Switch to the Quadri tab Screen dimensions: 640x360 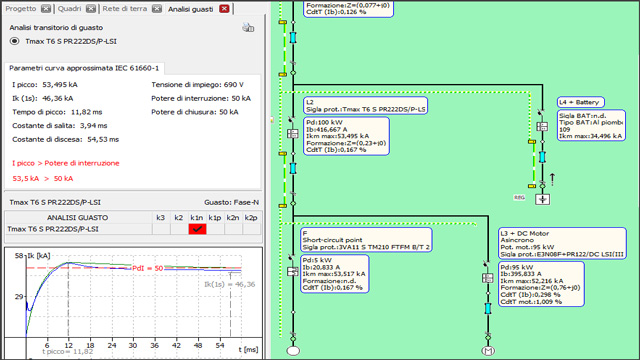69,9
